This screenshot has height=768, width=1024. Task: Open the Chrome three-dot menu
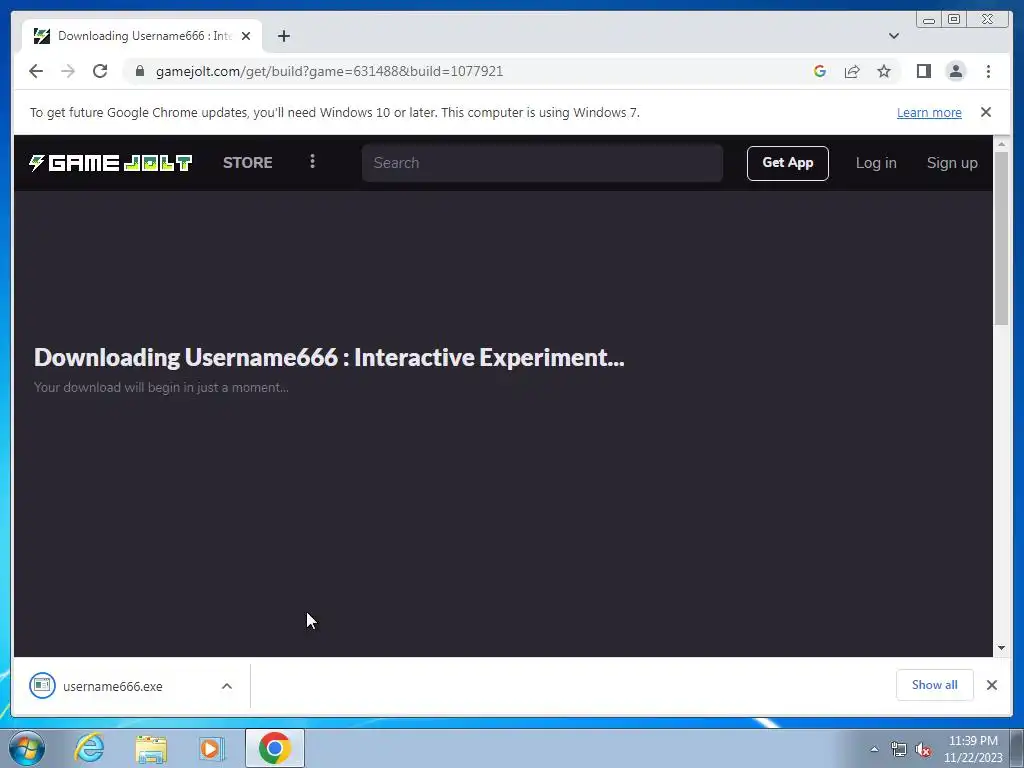click(988, 71)
